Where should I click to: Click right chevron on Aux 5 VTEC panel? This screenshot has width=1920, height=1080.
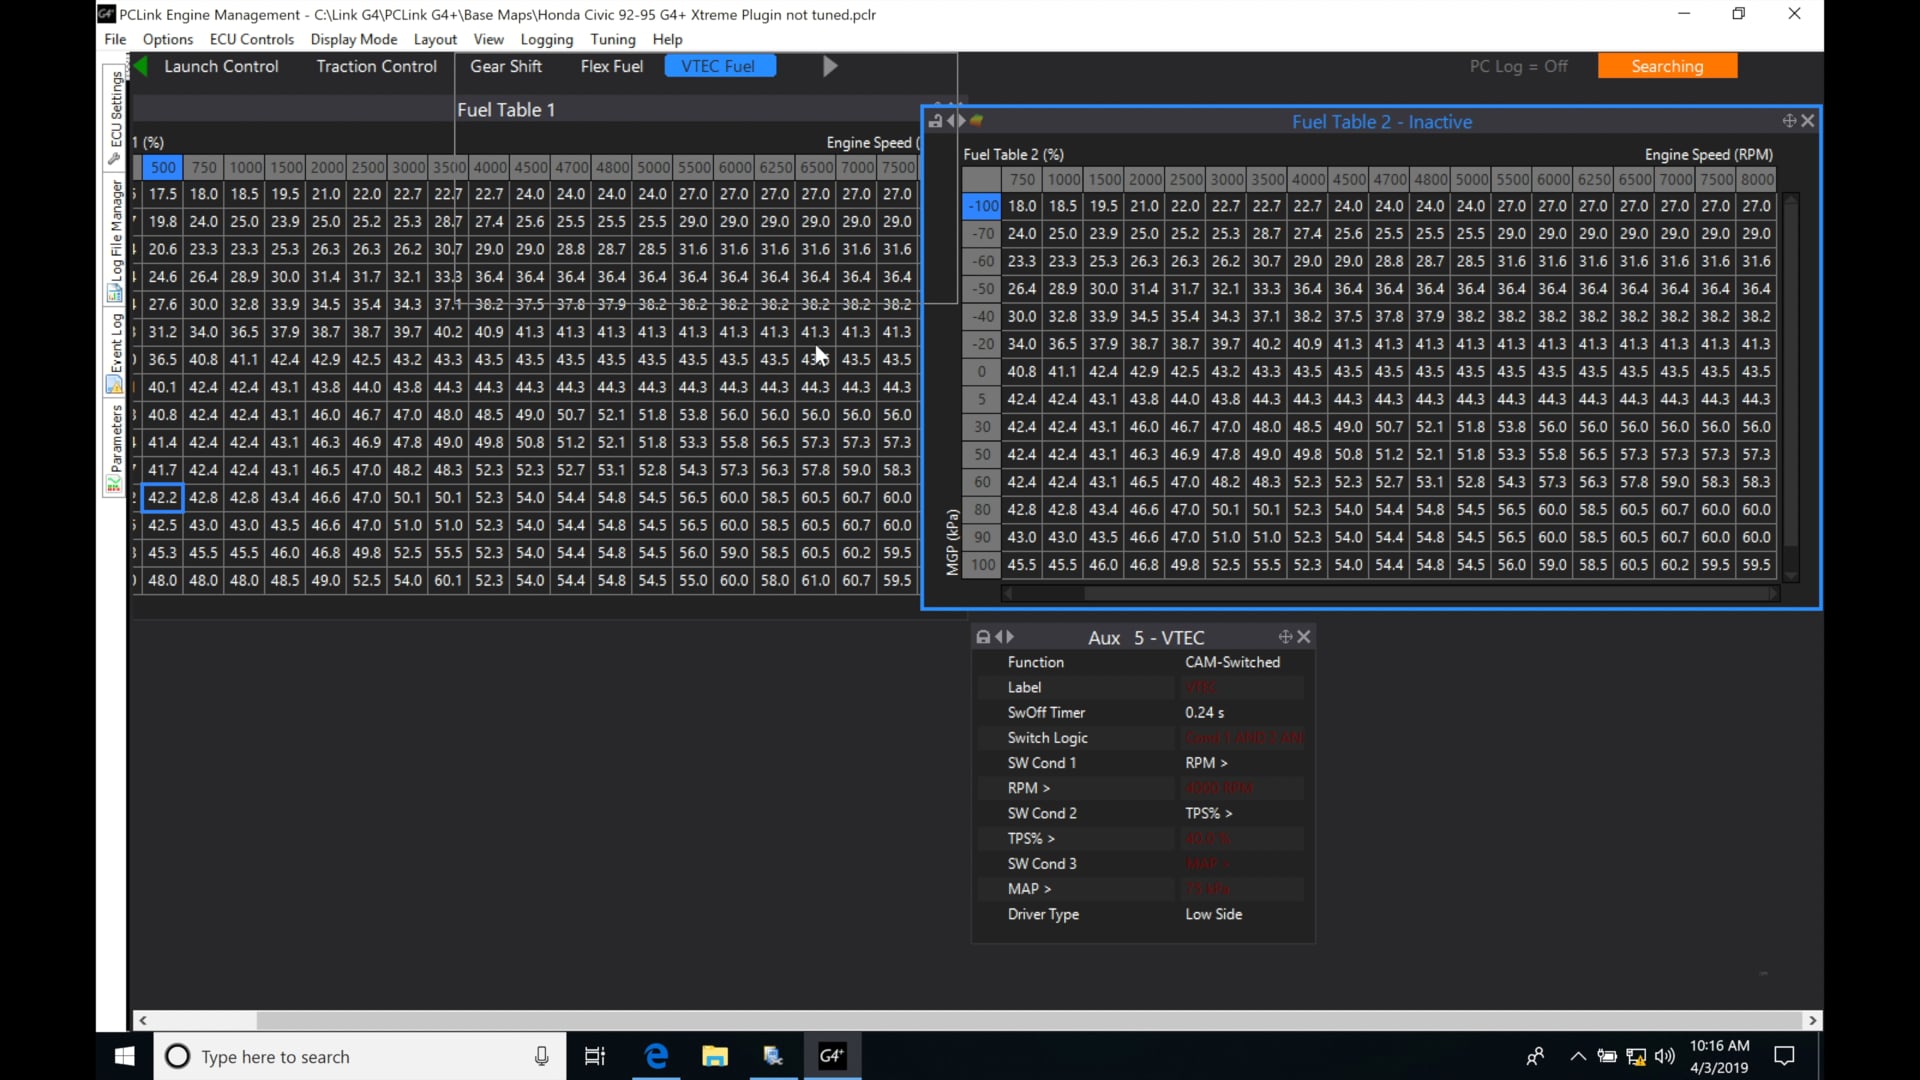1010,637
